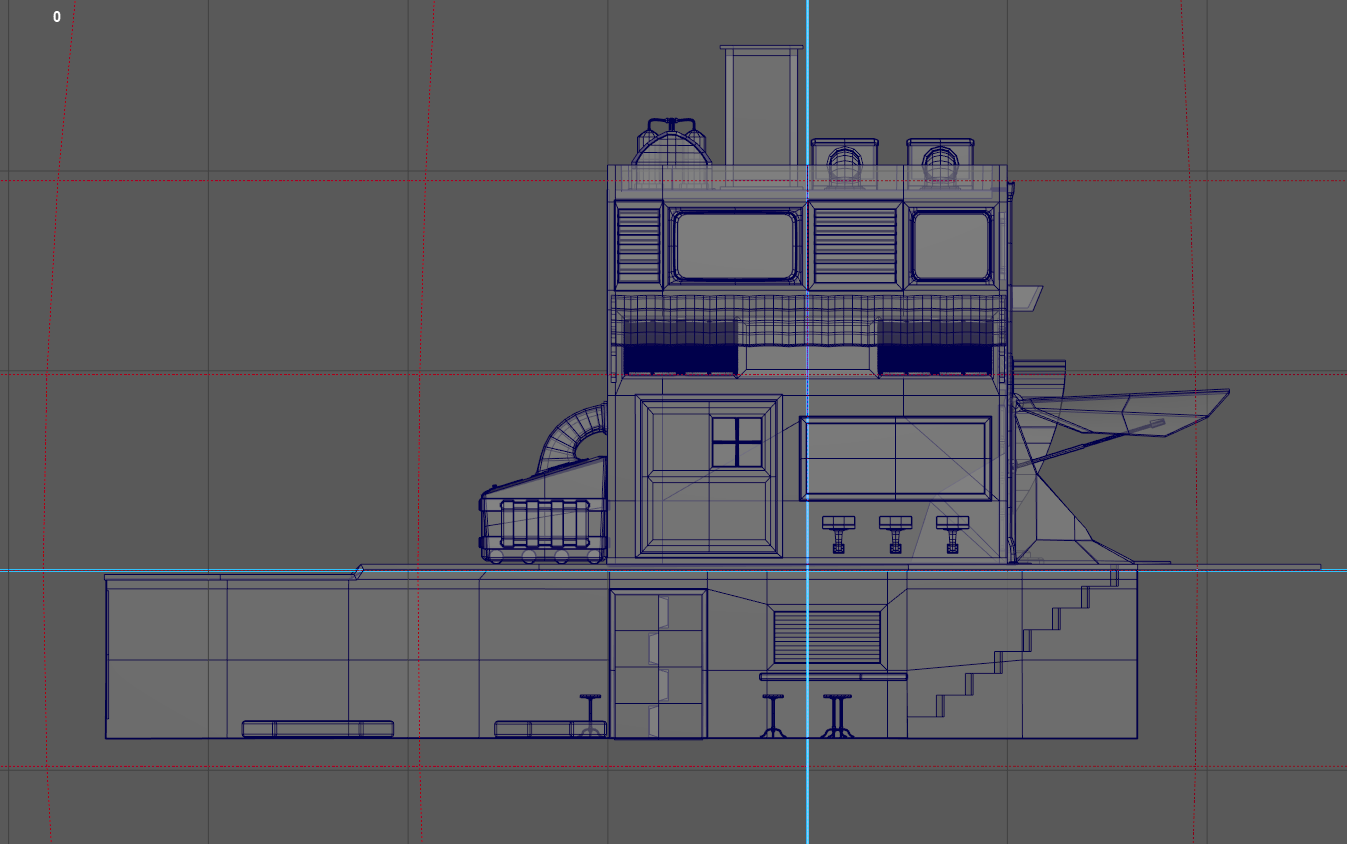Viewport: 1347px width, 844px height.
Task: Select the wheeled crate cart outside the building
Action: click(543, 512)
